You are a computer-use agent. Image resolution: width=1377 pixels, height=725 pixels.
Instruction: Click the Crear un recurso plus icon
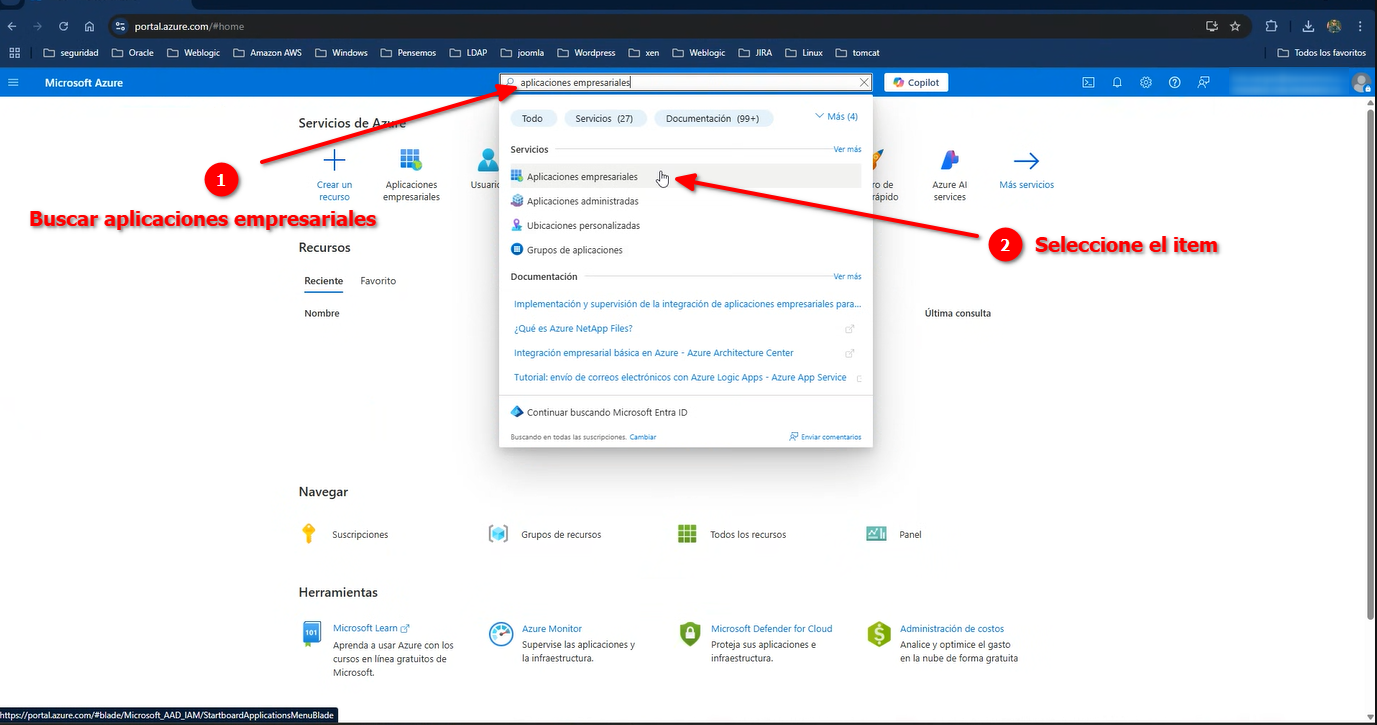point(334,161)
